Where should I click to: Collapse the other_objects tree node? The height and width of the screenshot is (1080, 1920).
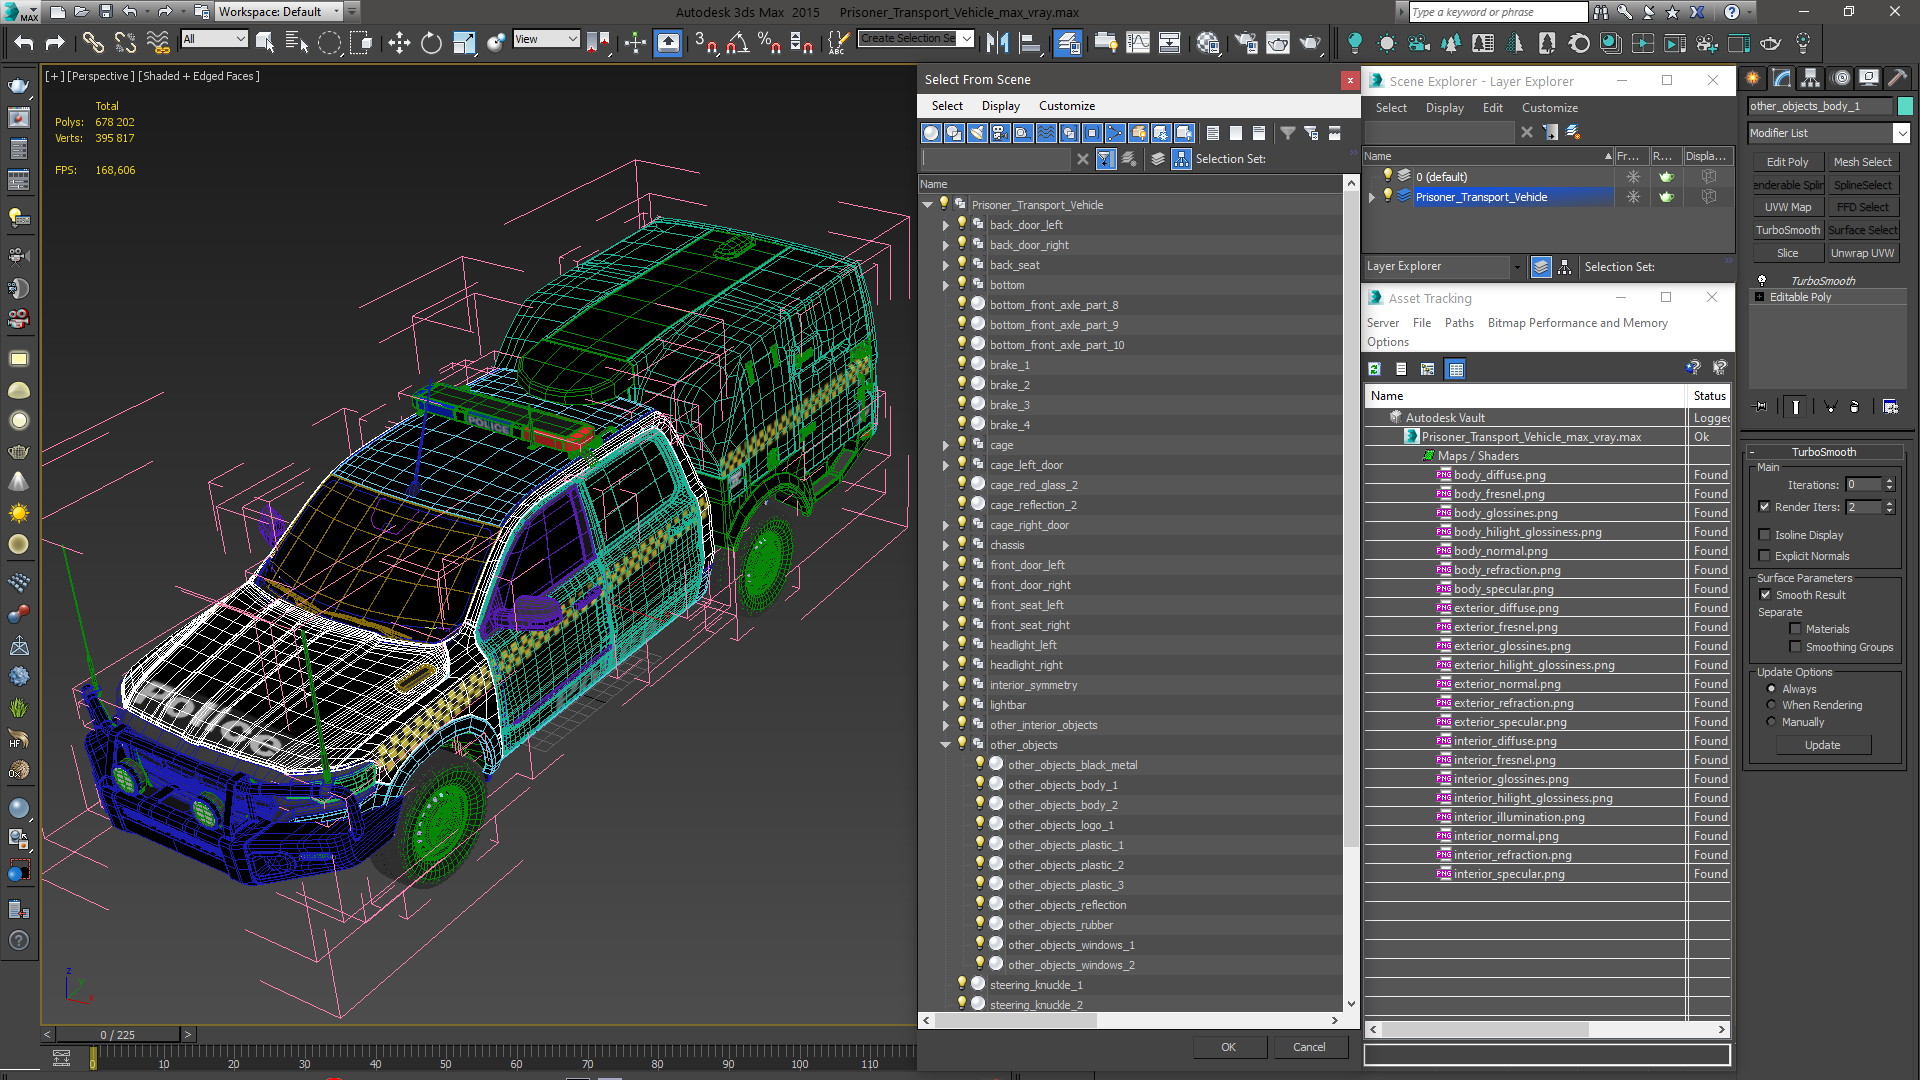(x=945, y=745)
